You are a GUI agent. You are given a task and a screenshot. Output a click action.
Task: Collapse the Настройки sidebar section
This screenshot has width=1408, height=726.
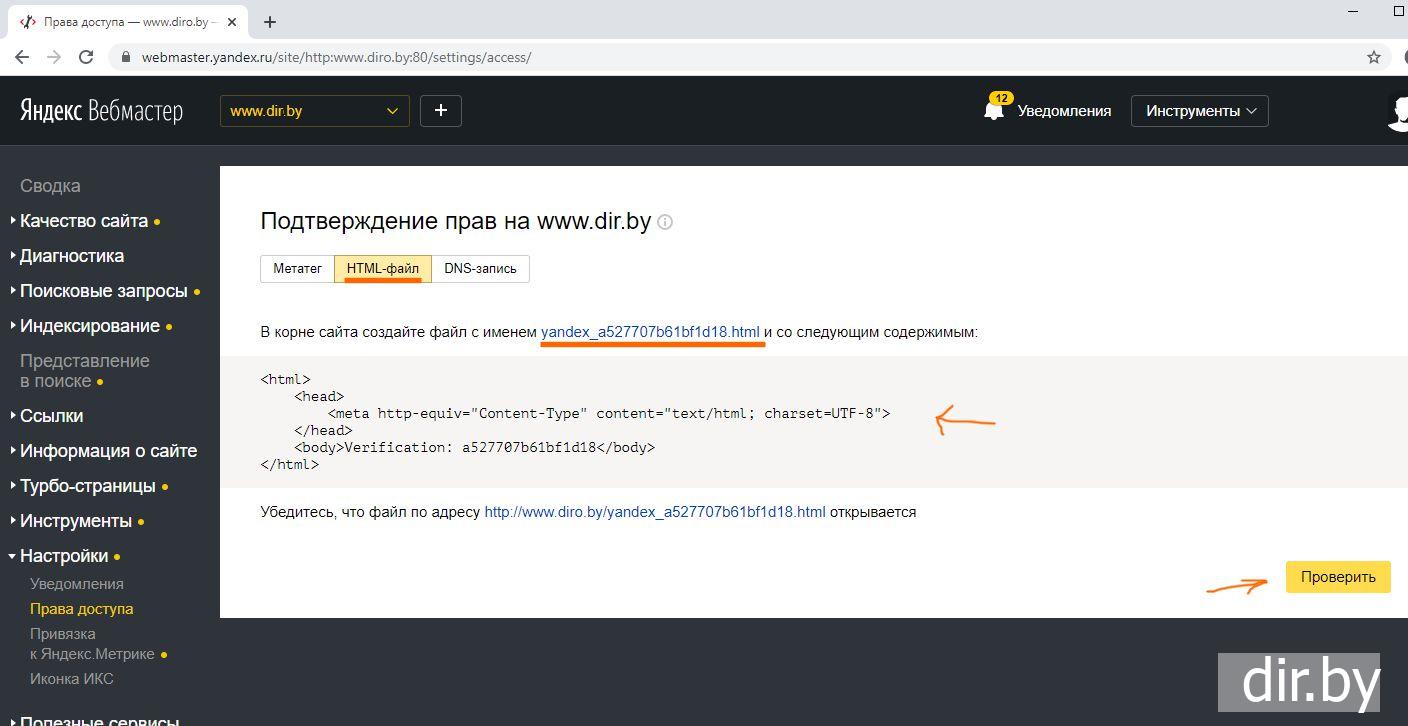tap(64, 556)
